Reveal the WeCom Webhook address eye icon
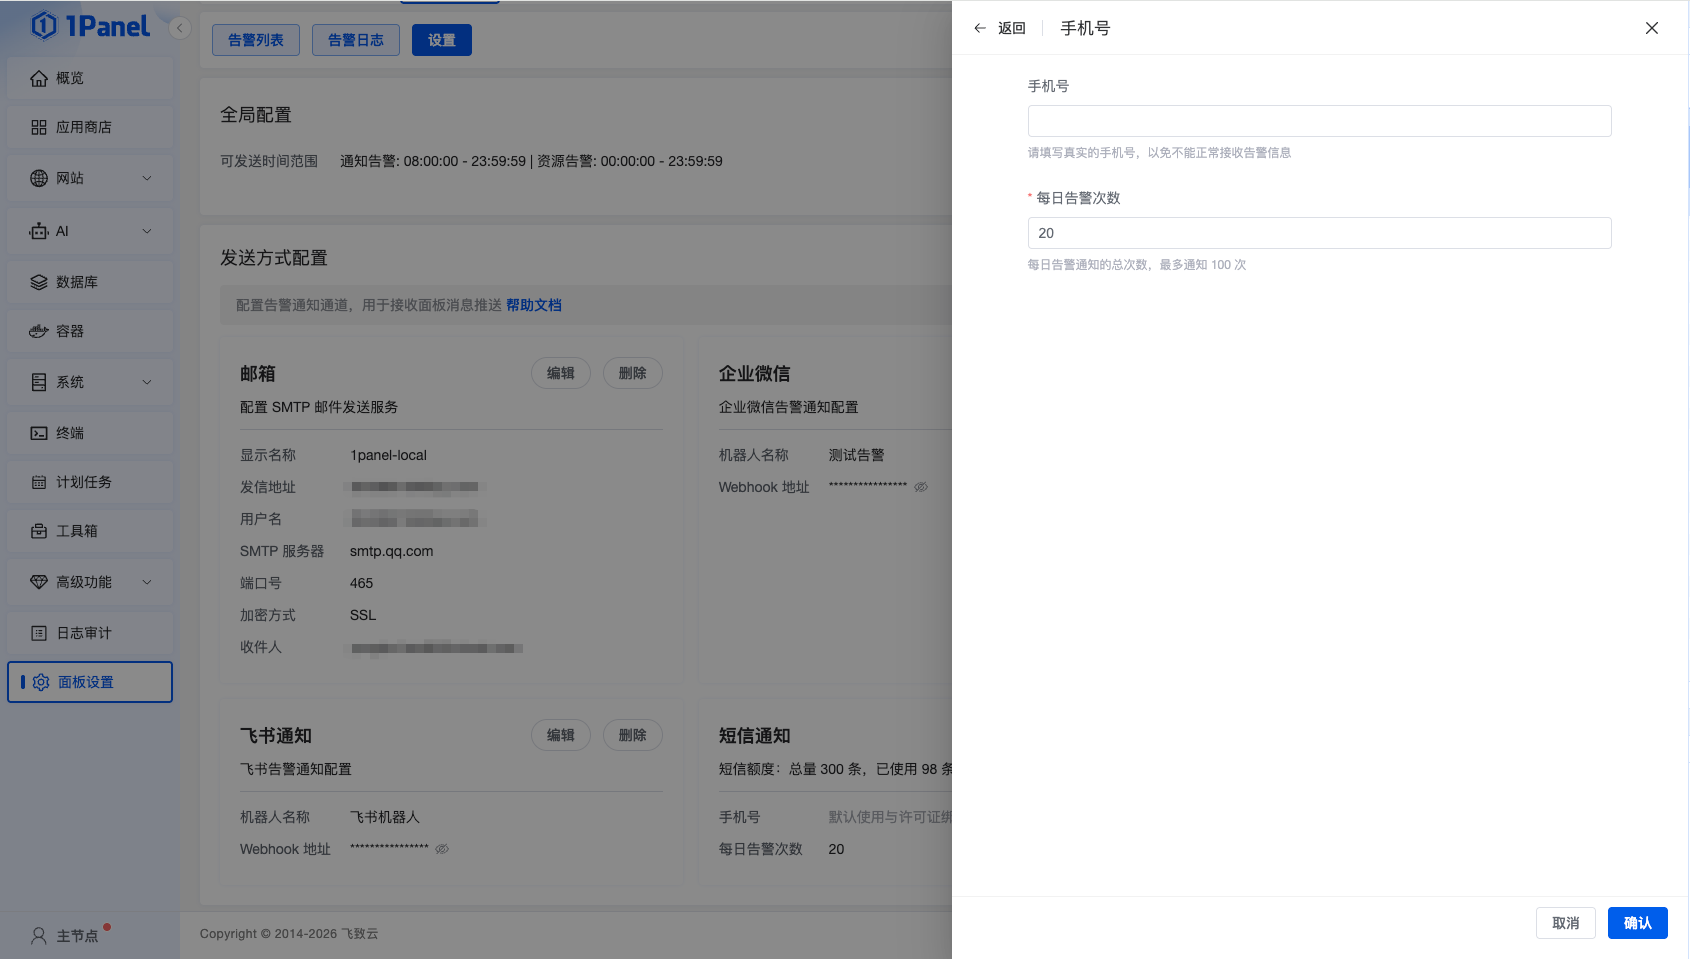Viewport: 1690px width, 959px height. click(921, 487)
